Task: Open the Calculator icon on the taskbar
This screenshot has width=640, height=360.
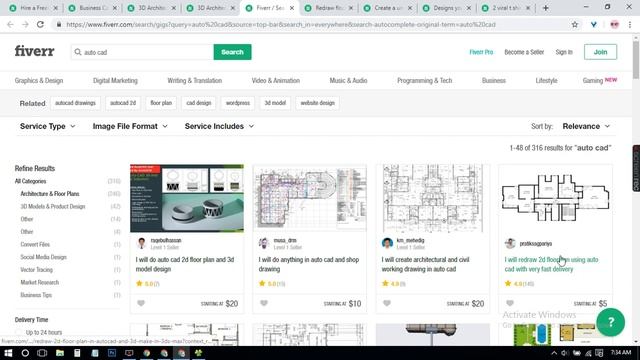Action: pyautogui.click(x=77, y=353)
